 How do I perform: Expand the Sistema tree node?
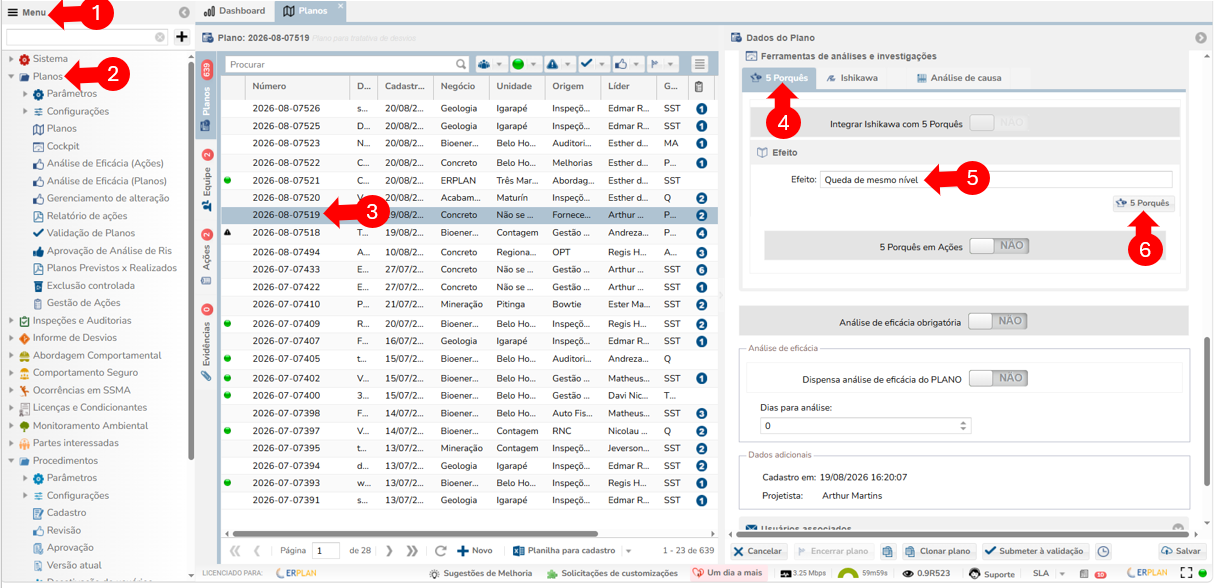click(x=11, y=59)
